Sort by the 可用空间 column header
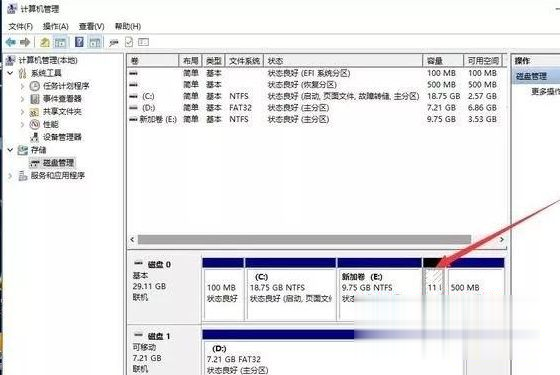The width and height of the screenshot is (560, 375). [483, 61]
